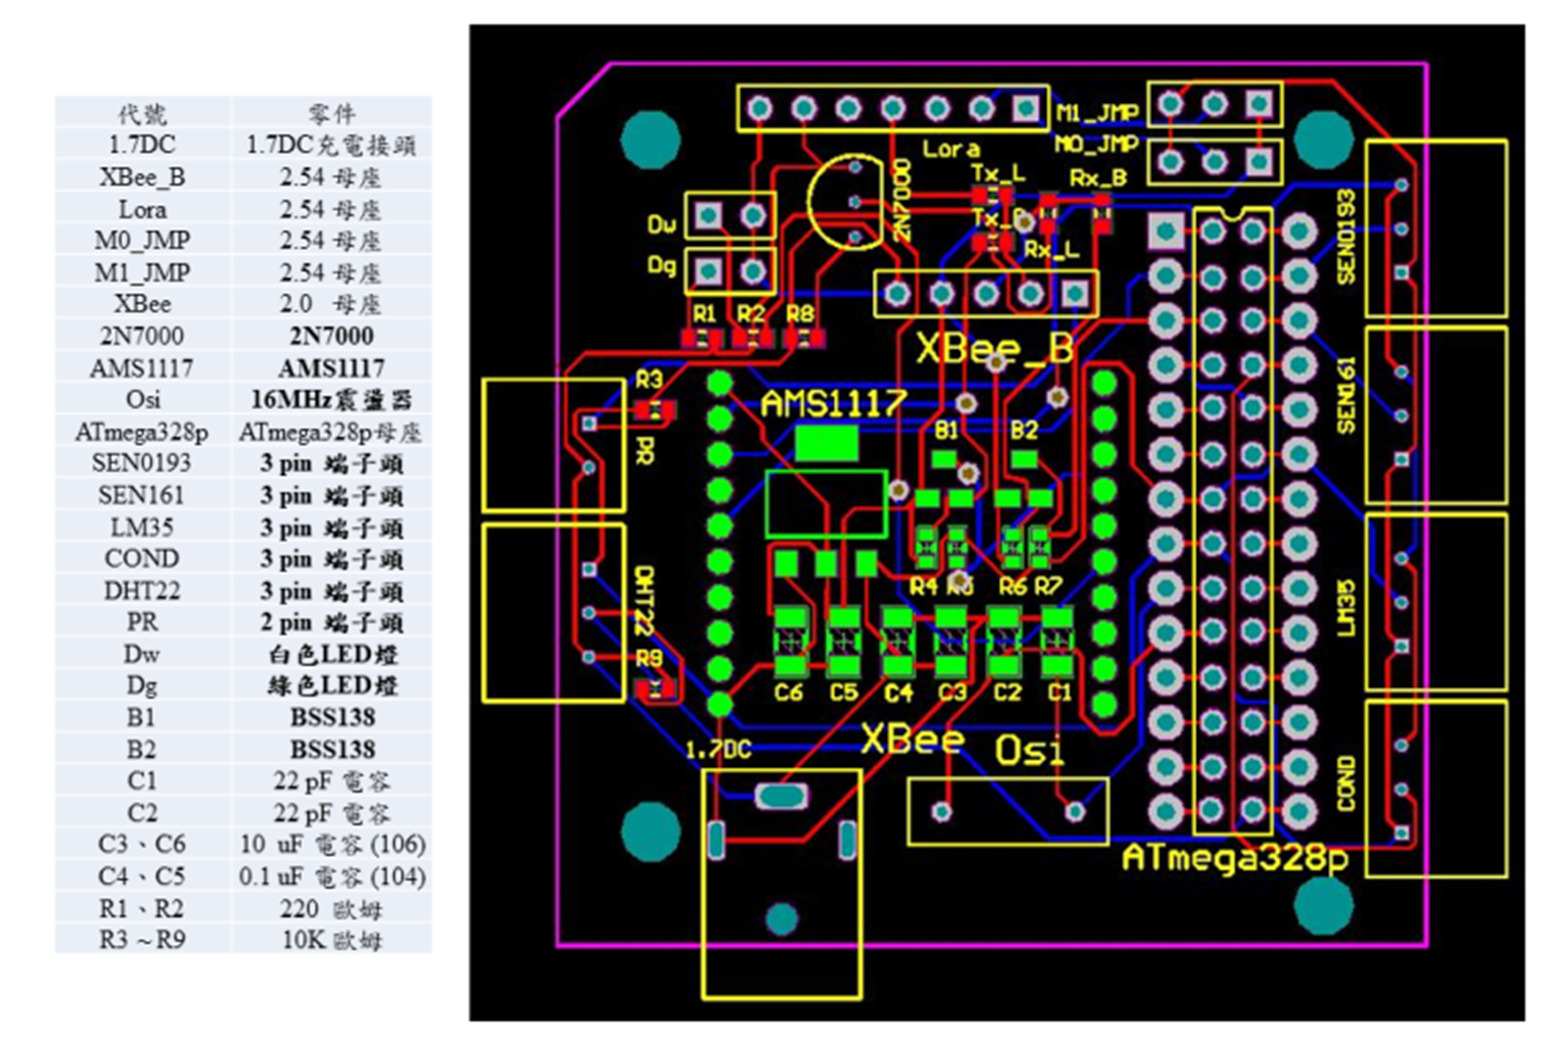Image resolution: width=1557 pixels, height=1059 pixels.
Task: Click the Lora header label
Action: click(x=951, y=149)
